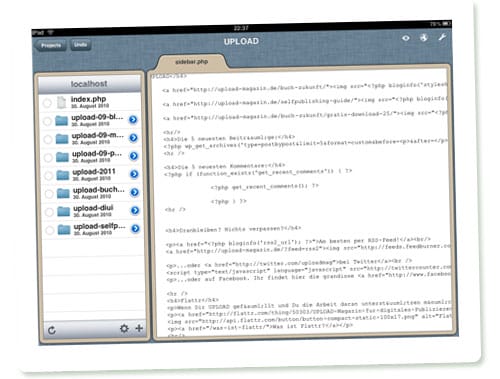The width and height of the screenshot is (500, 379).
Task: Place cursor in the code editor area
Action: pyautogui.click(x=302, y=203)
